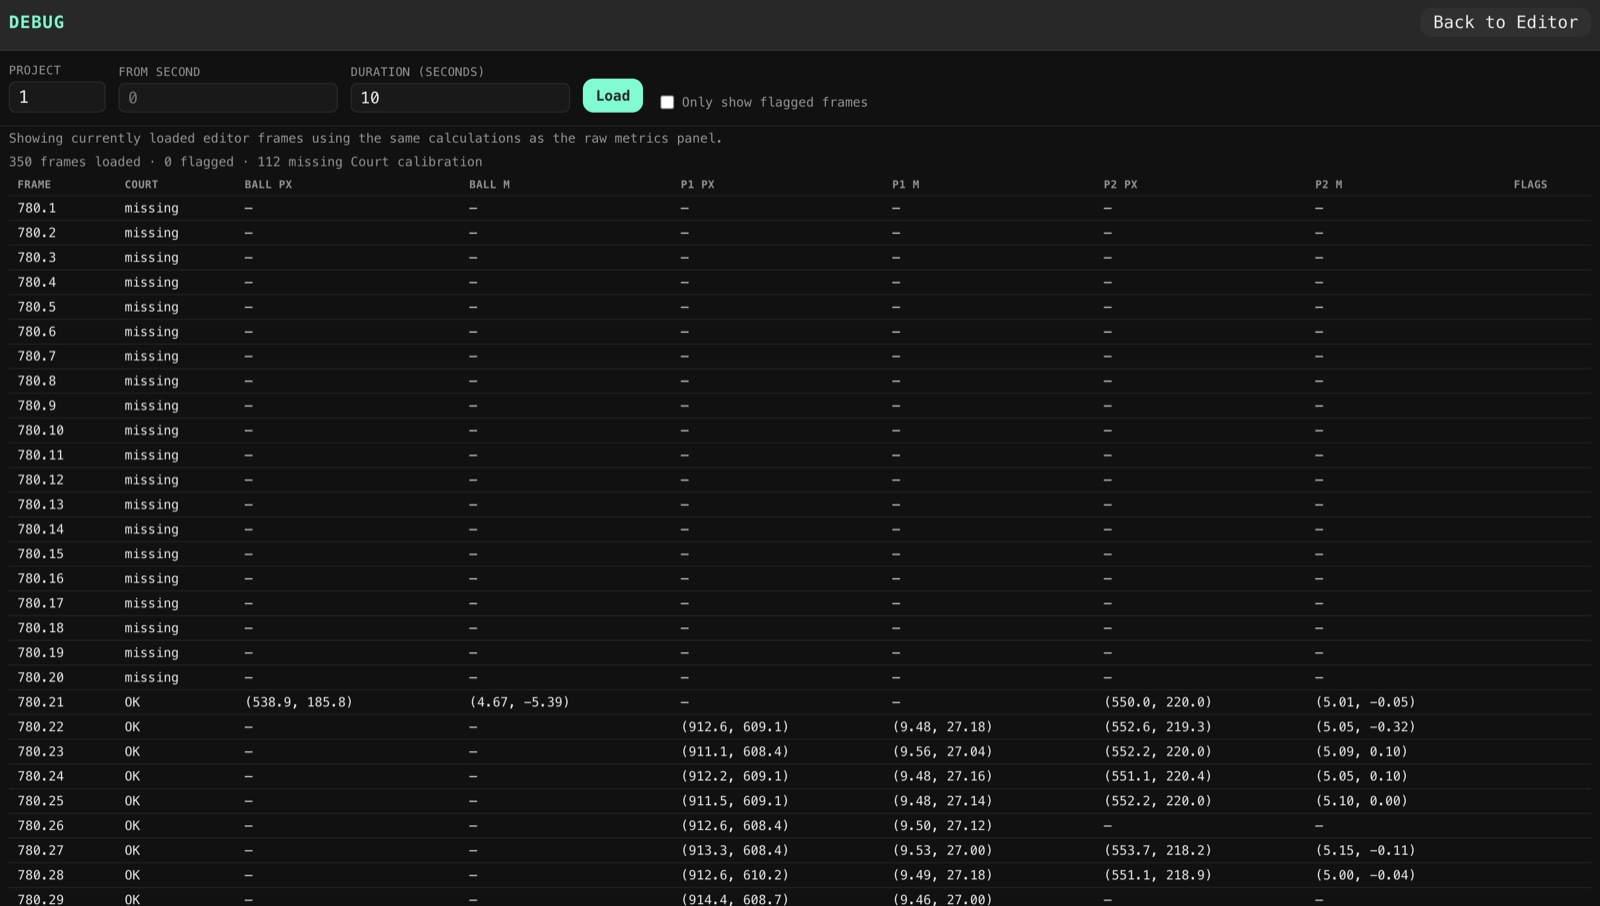Click court status missing in row 780.15
This screenshot has width=1600, height=906.
click(151, 554)
